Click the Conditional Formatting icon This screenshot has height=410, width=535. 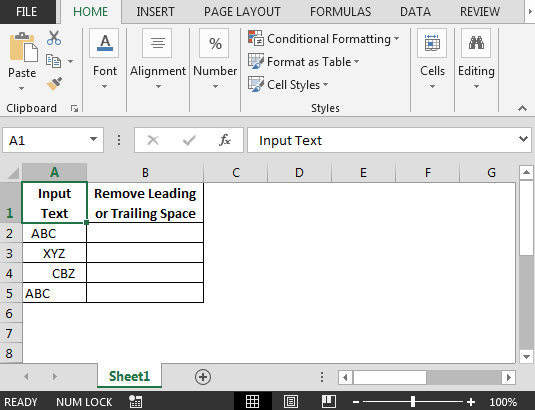pyautogui.click(x=256, y=38)
